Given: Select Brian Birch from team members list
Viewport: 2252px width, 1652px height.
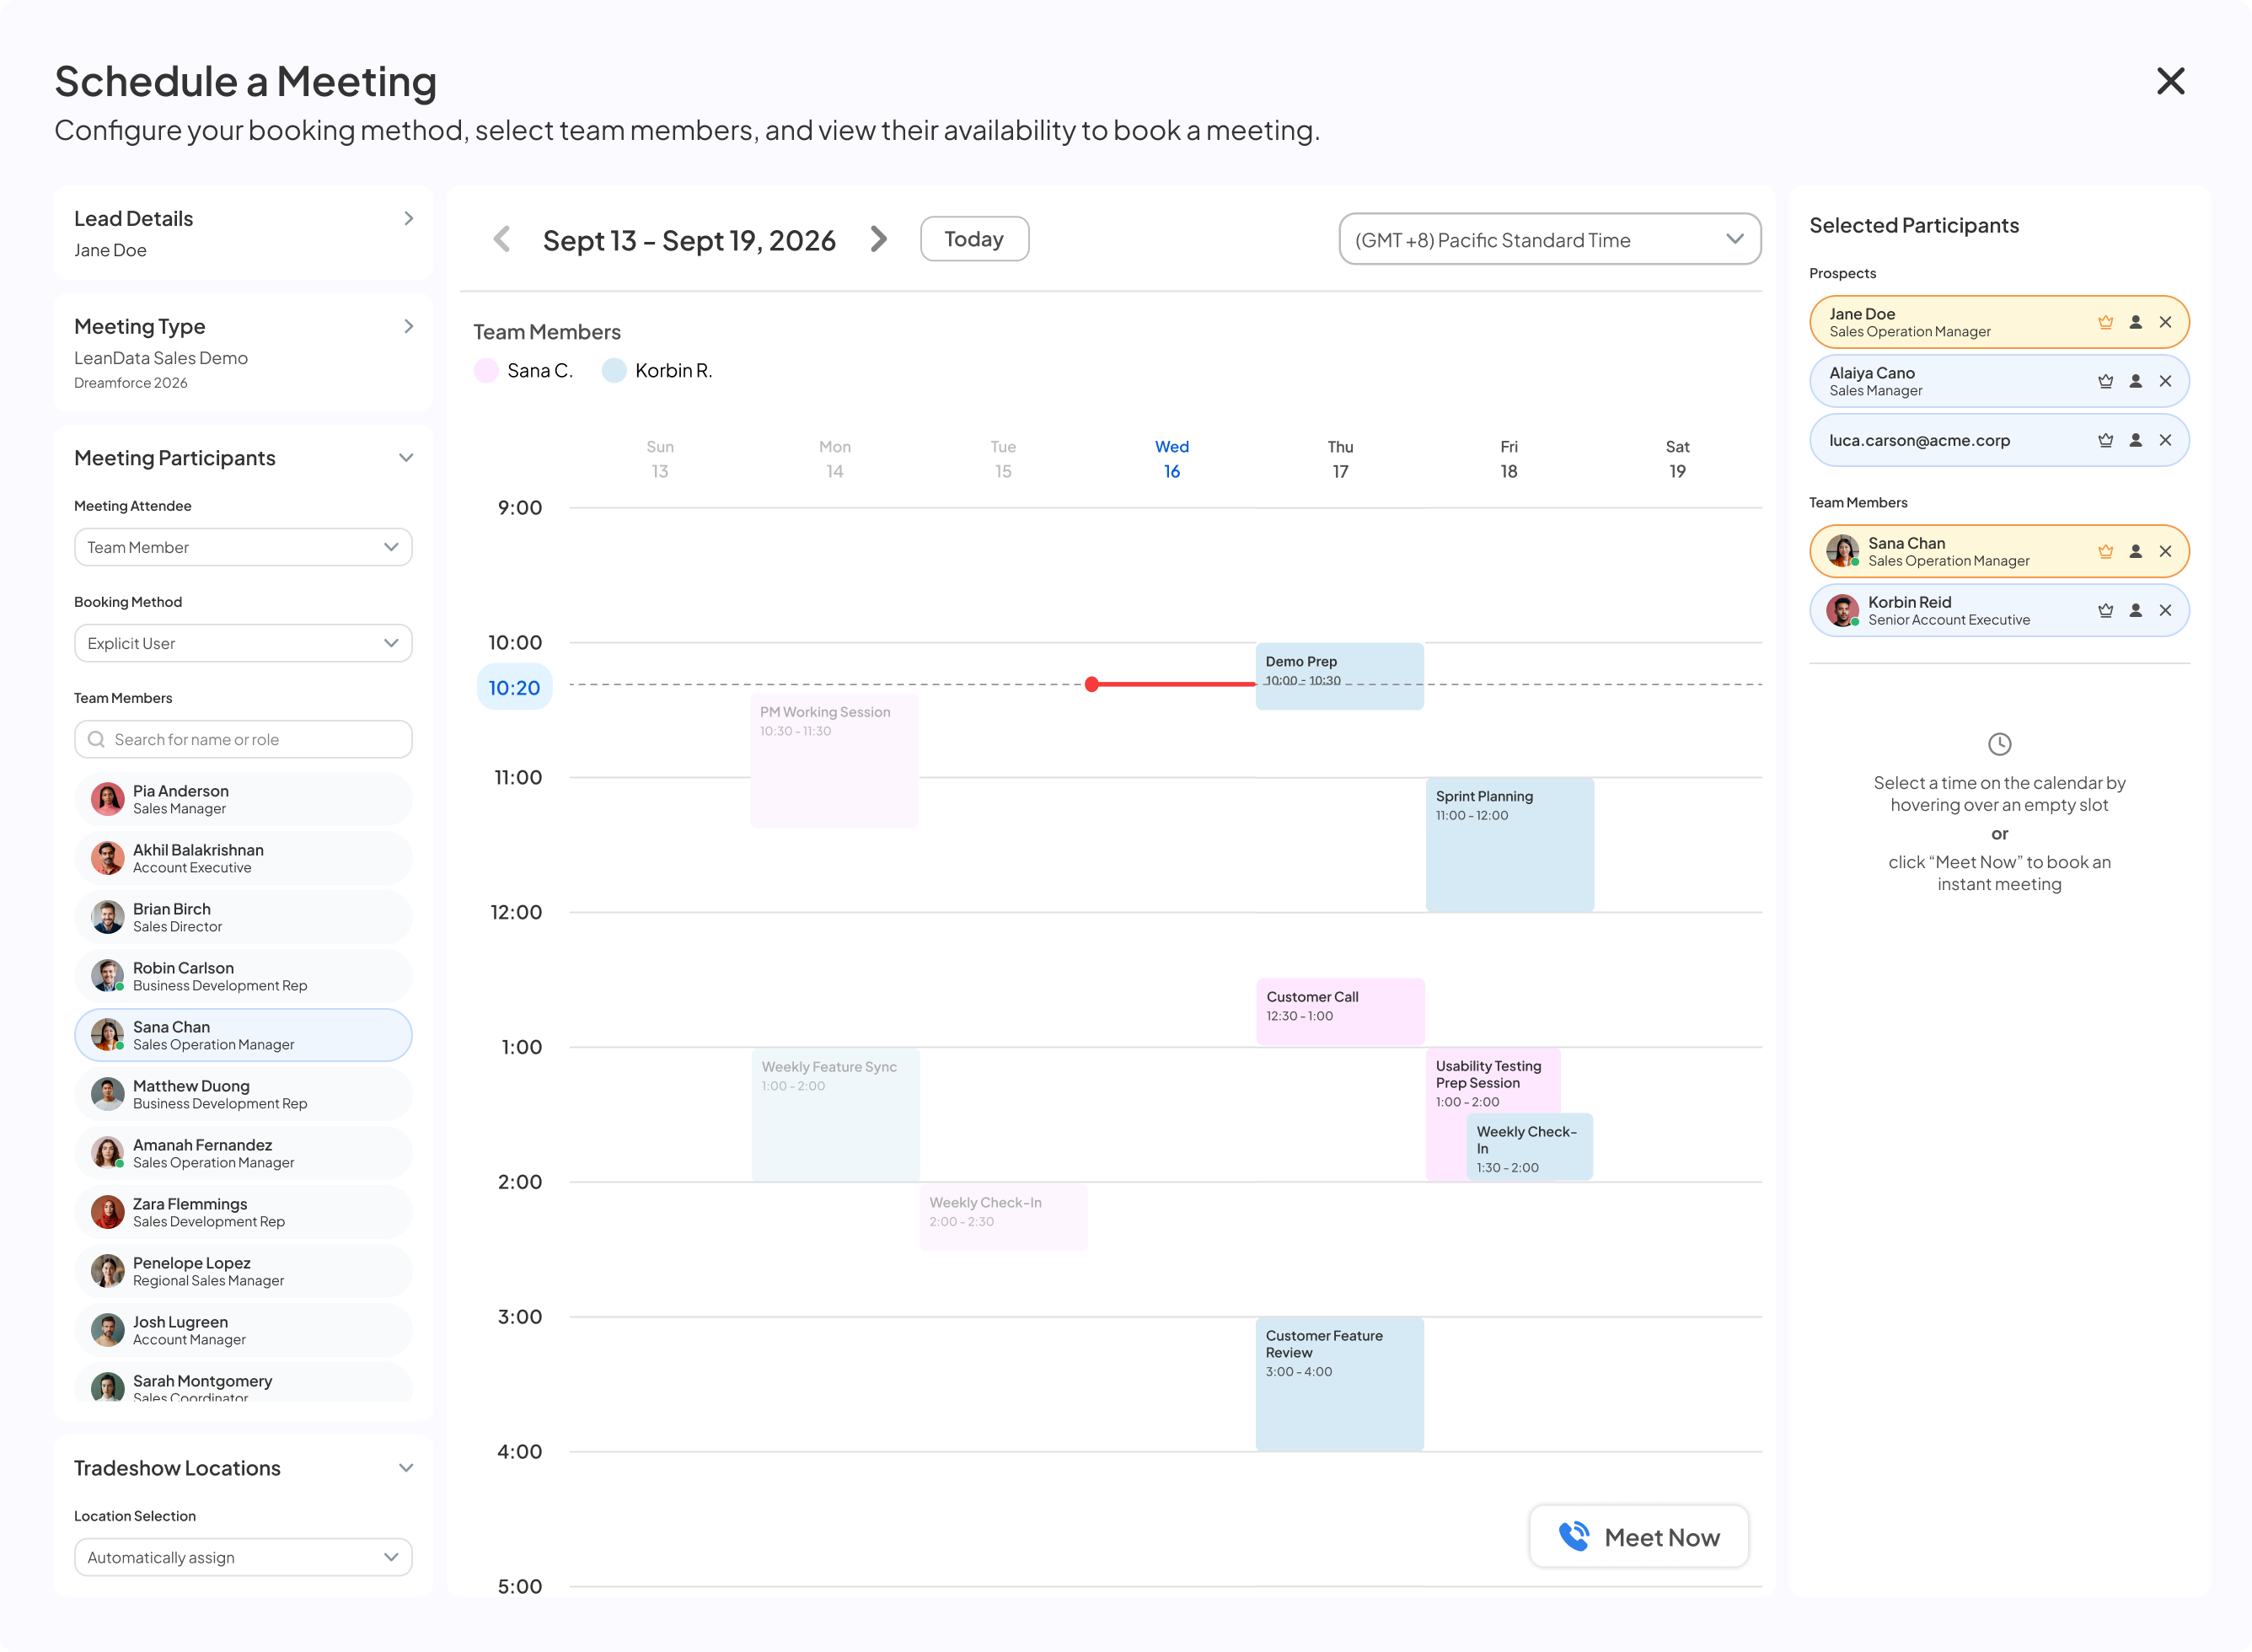Looking at the screenshot, I should [x=243, y=917].
